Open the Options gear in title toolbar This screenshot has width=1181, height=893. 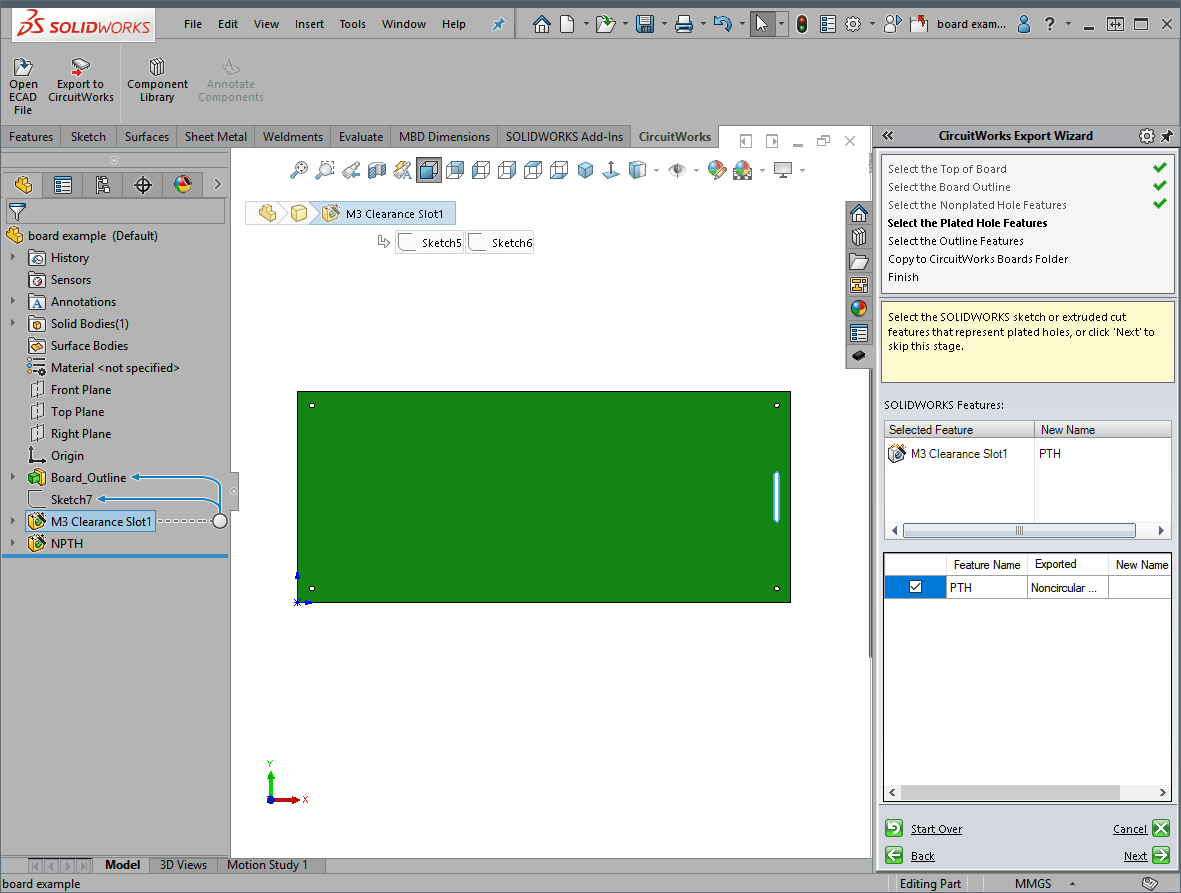point(853,24)
